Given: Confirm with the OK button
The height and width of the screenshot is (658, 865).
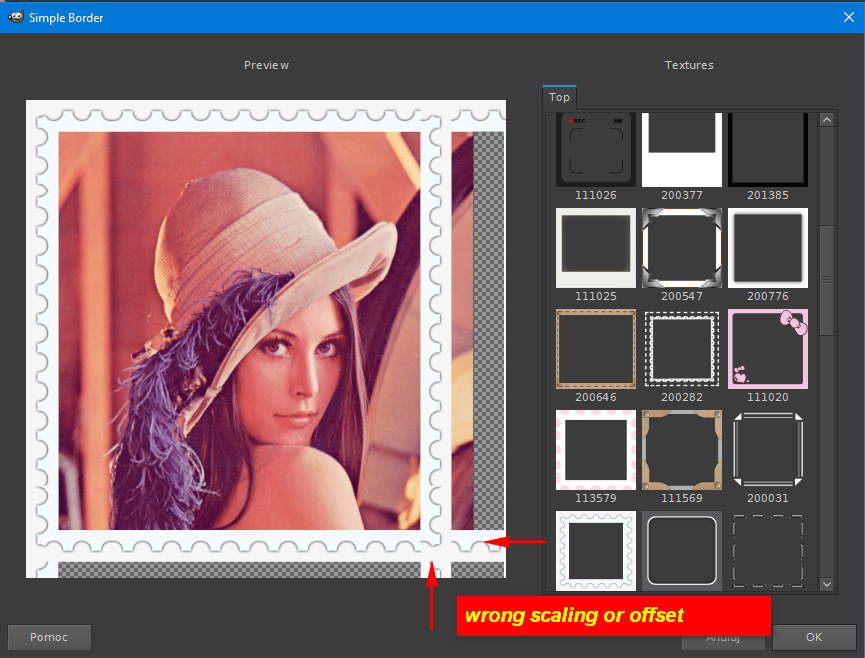Looking at the screenshot, I should (x=814, y=637).
